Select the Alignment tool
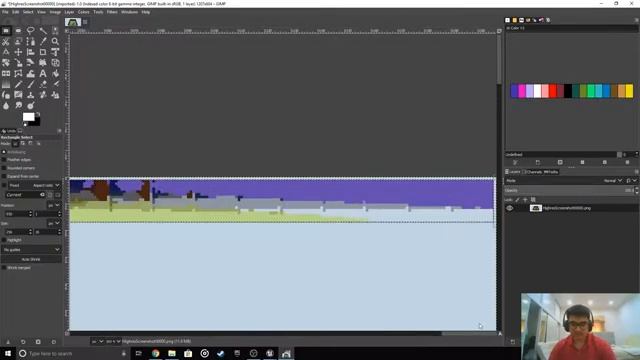 tap(31, 52)
